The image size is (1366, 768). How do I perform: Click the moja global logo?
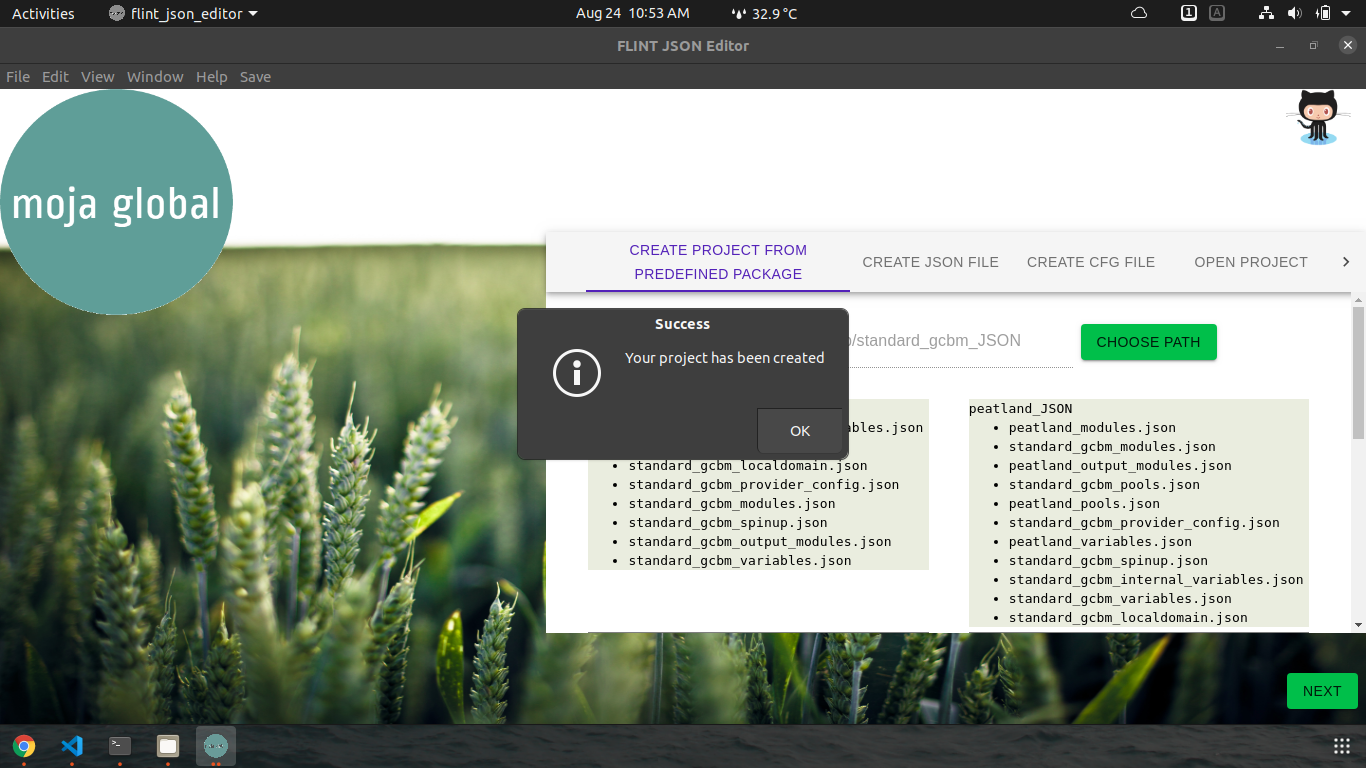pyautogui.click(x=116, y=201)
